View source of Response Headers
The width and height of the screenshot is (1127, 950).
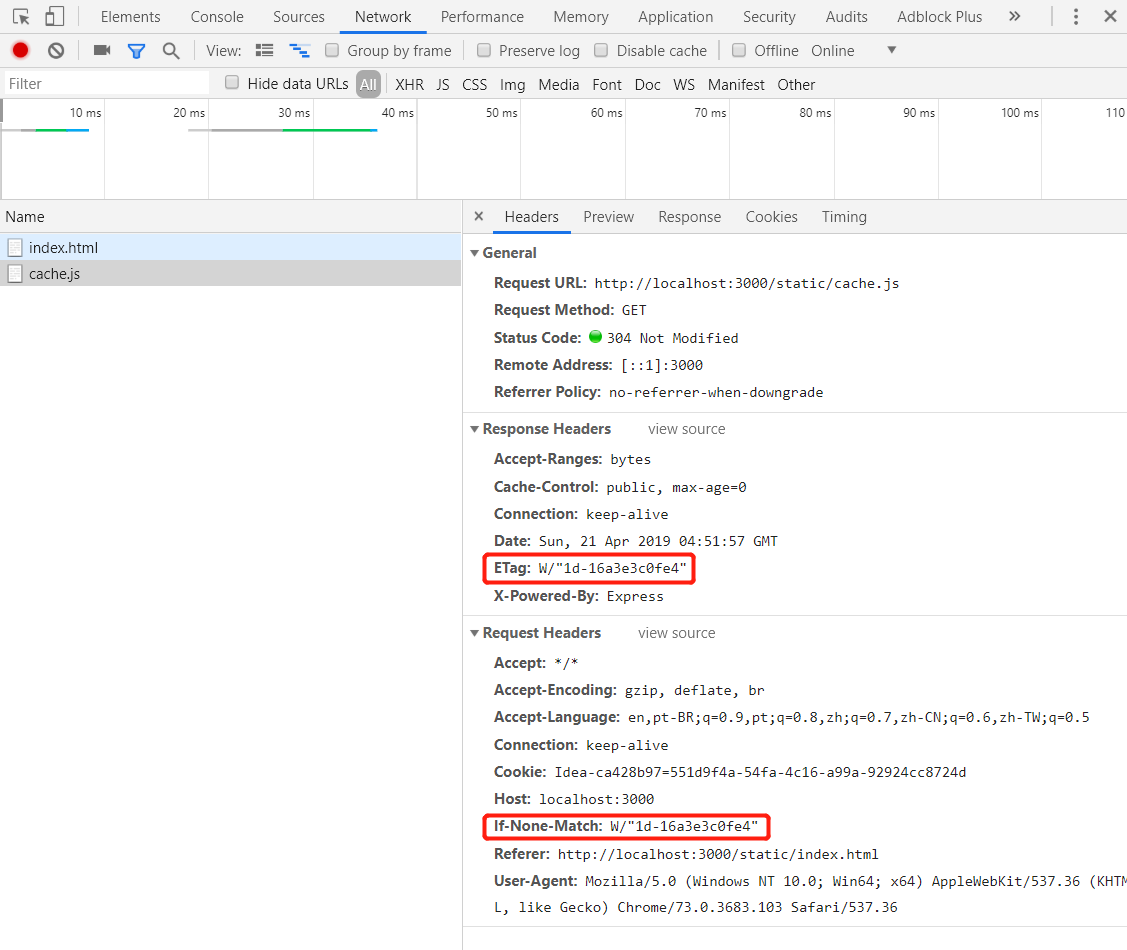click(x=686, y=429)
